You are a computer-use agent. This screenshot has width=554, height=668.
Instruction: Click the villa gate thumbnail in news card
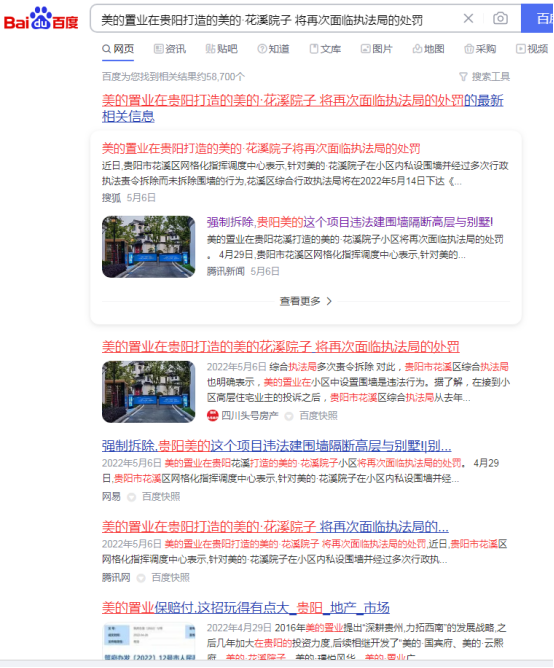click(x=148, y=247)
